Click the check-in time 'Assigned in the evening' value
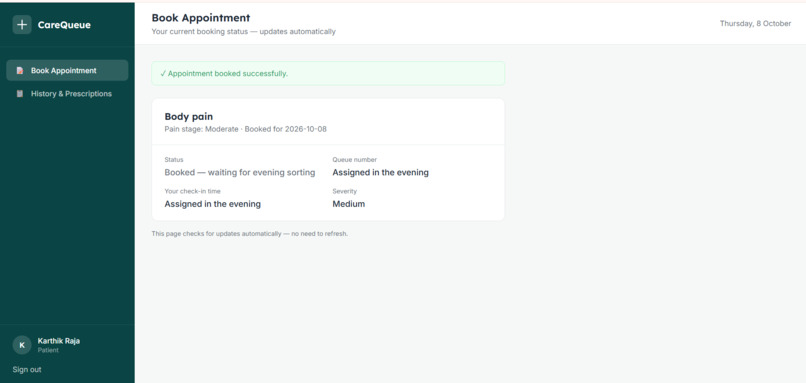This screenshot has height=383, width=806. point(213,204)
